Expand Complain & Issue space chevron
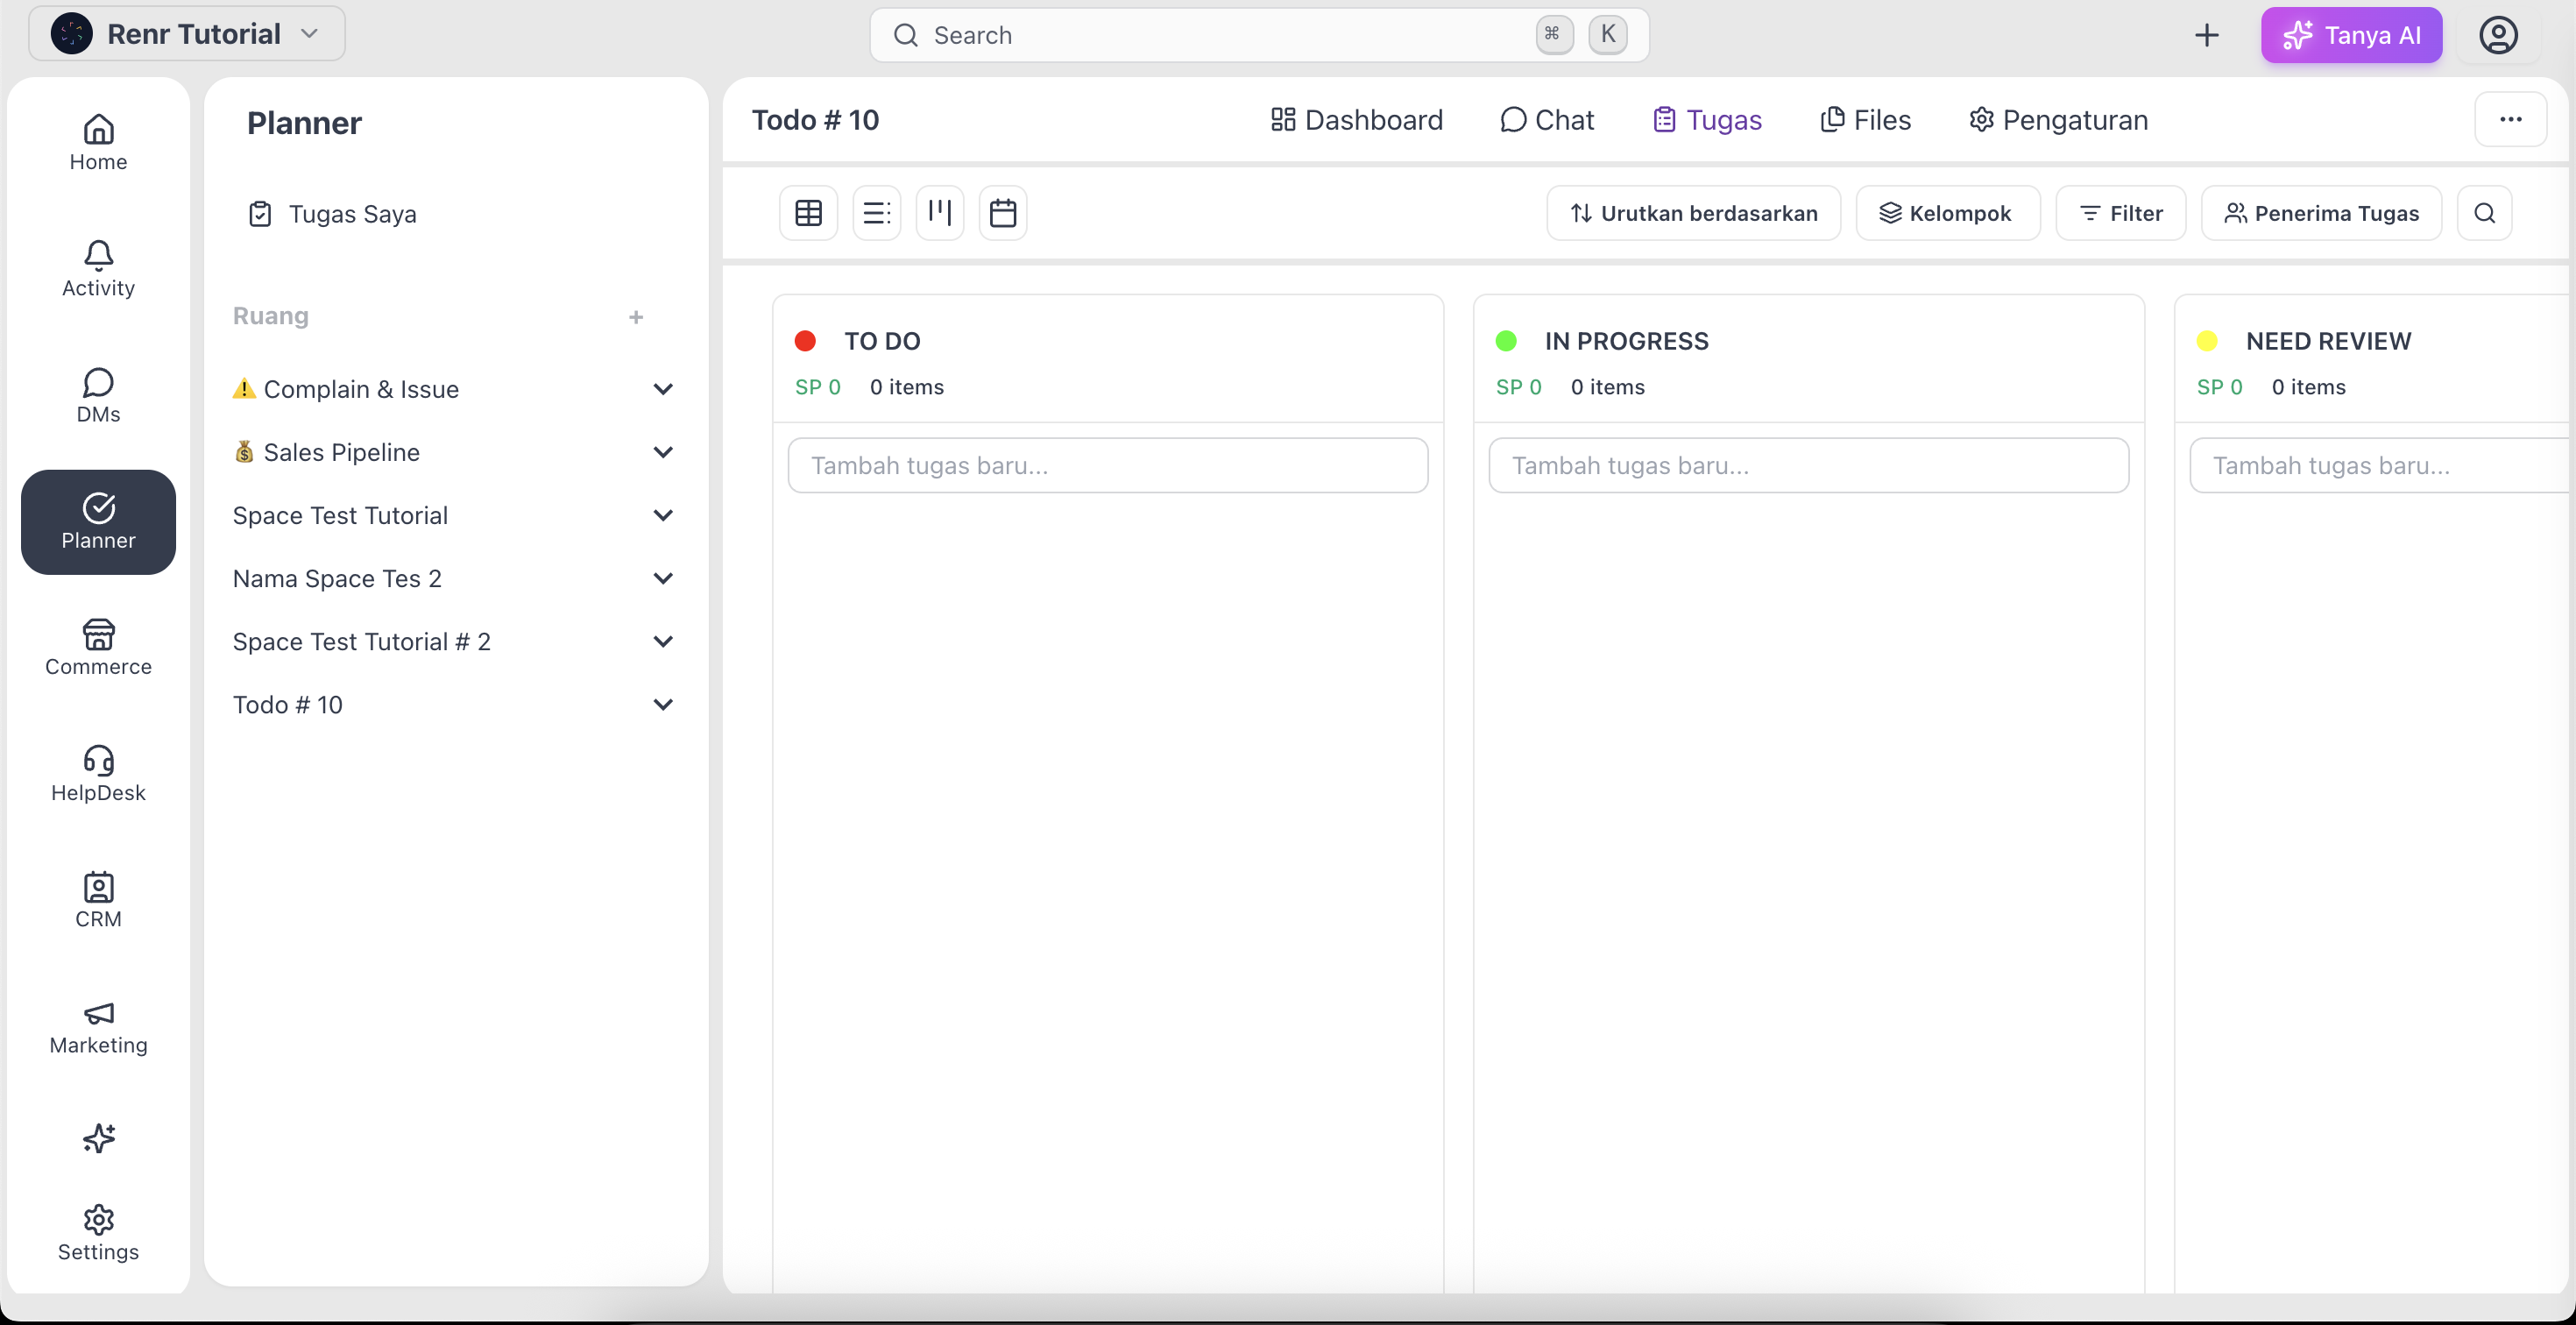The height and width of the screenshot is (1325, 2576). click(663, 389)
